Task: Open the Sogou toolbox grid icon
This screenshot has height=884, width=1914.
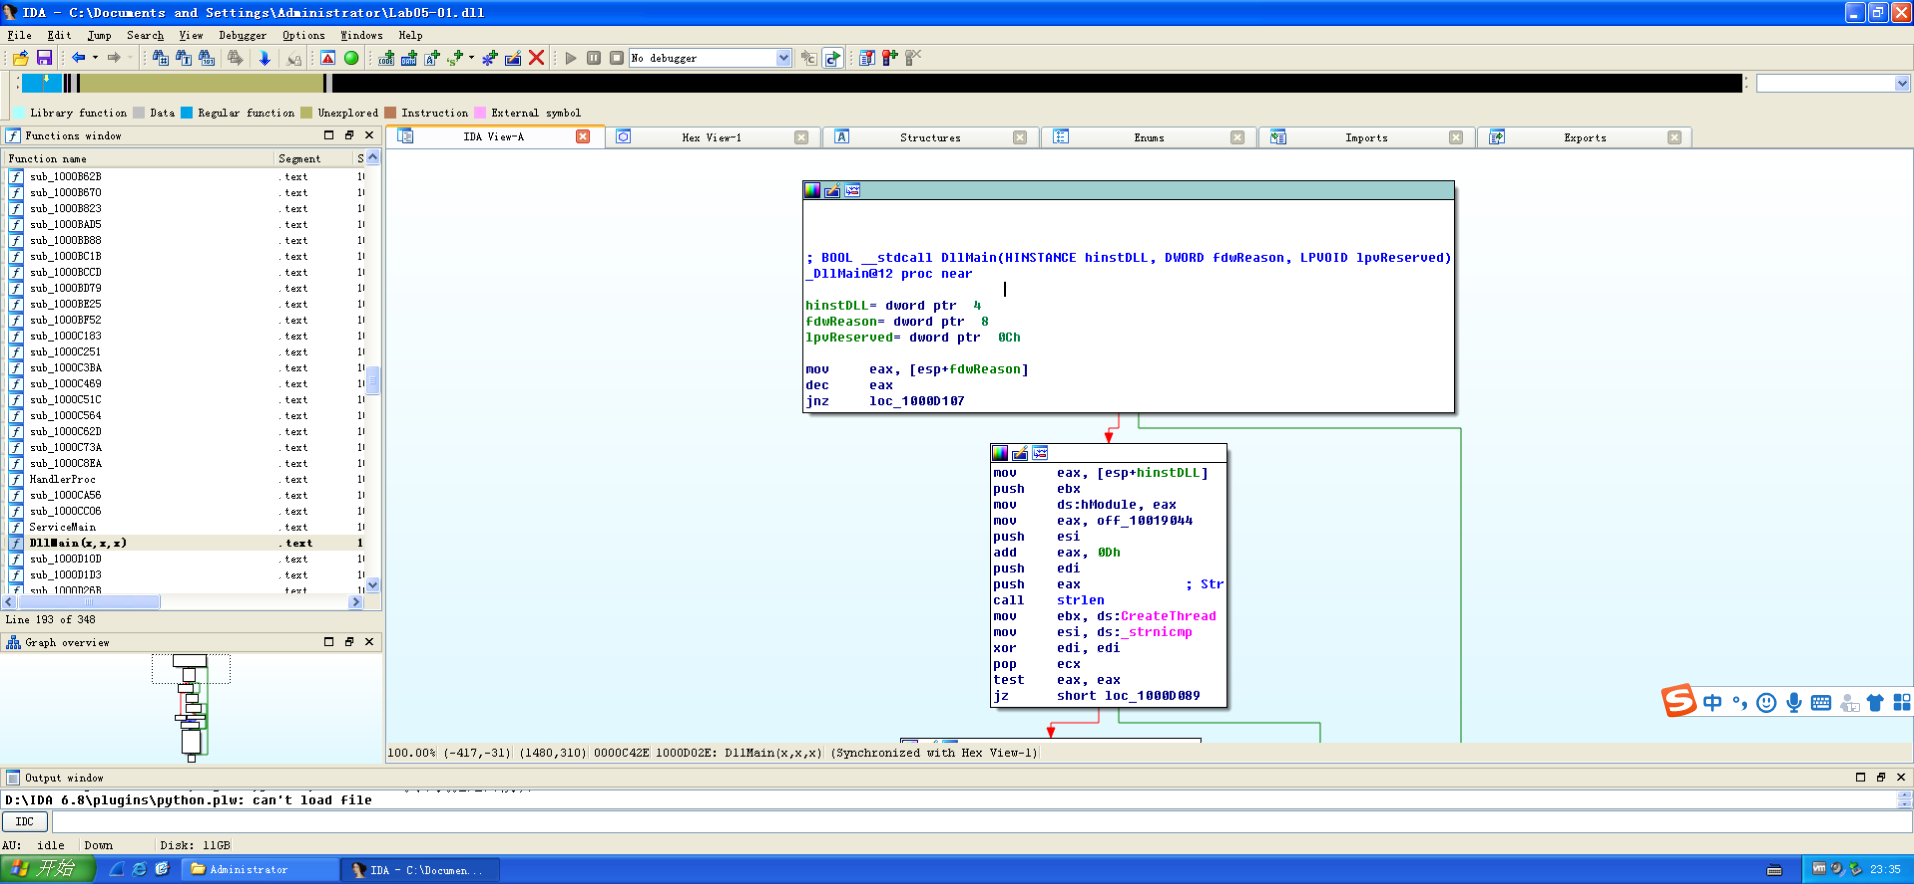Action: point(1902,703)
